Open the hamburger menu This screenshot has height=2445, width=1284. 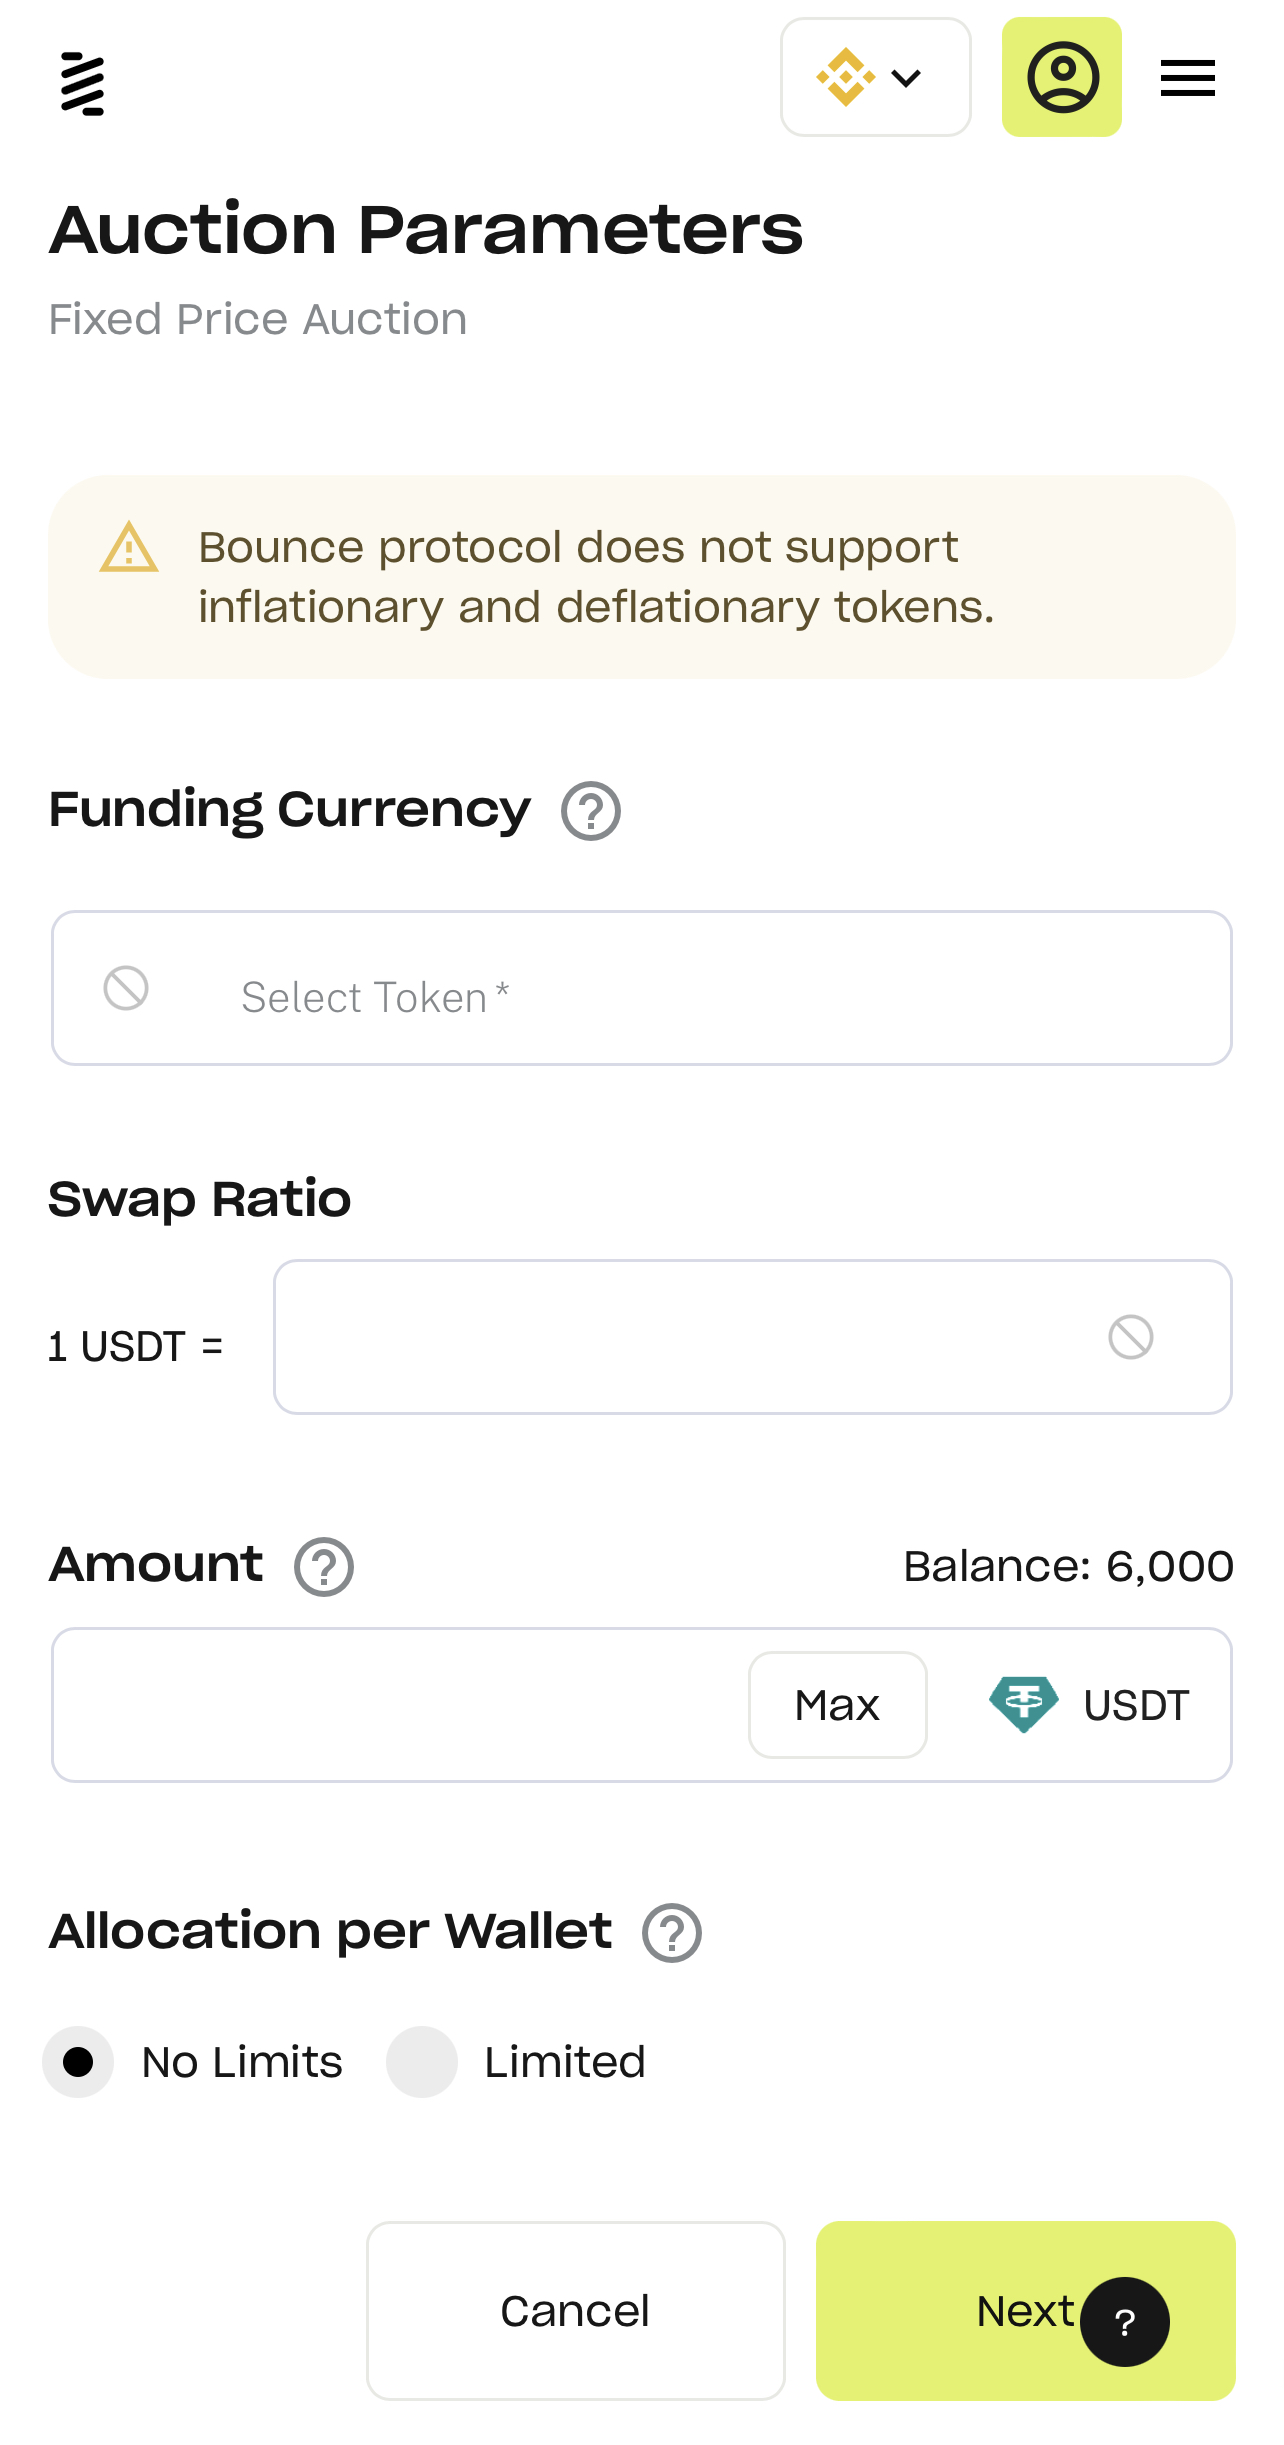1187,78
